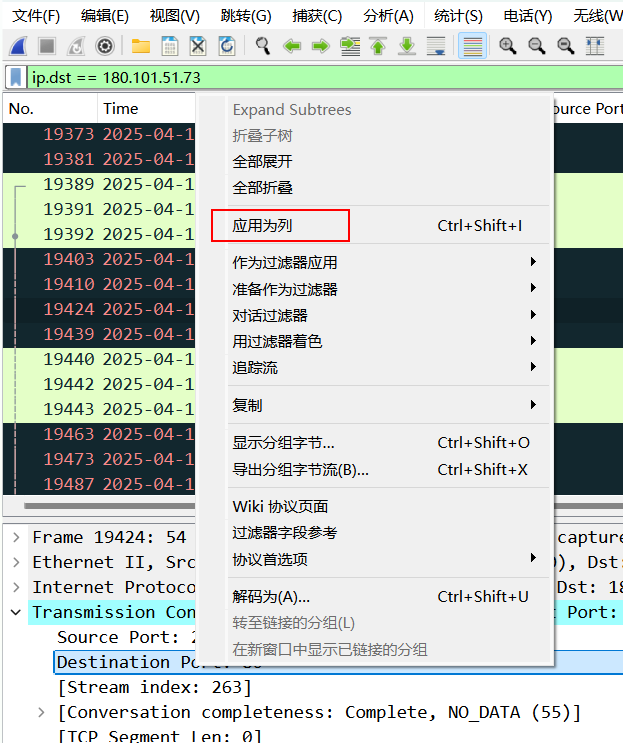Expand the Conversation completeness node
The width and height of the screenshot is (623, 743).
[42, 712]
